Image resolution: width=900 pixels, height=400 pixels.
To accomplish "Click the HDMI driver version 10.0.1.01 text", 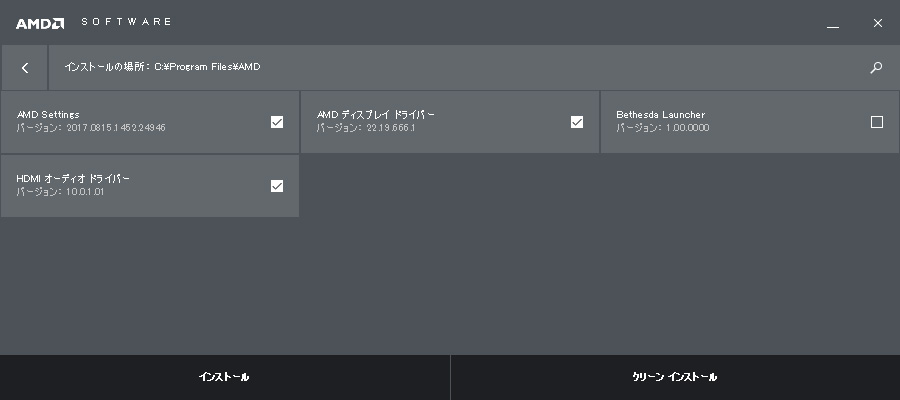I will (60, 191).
